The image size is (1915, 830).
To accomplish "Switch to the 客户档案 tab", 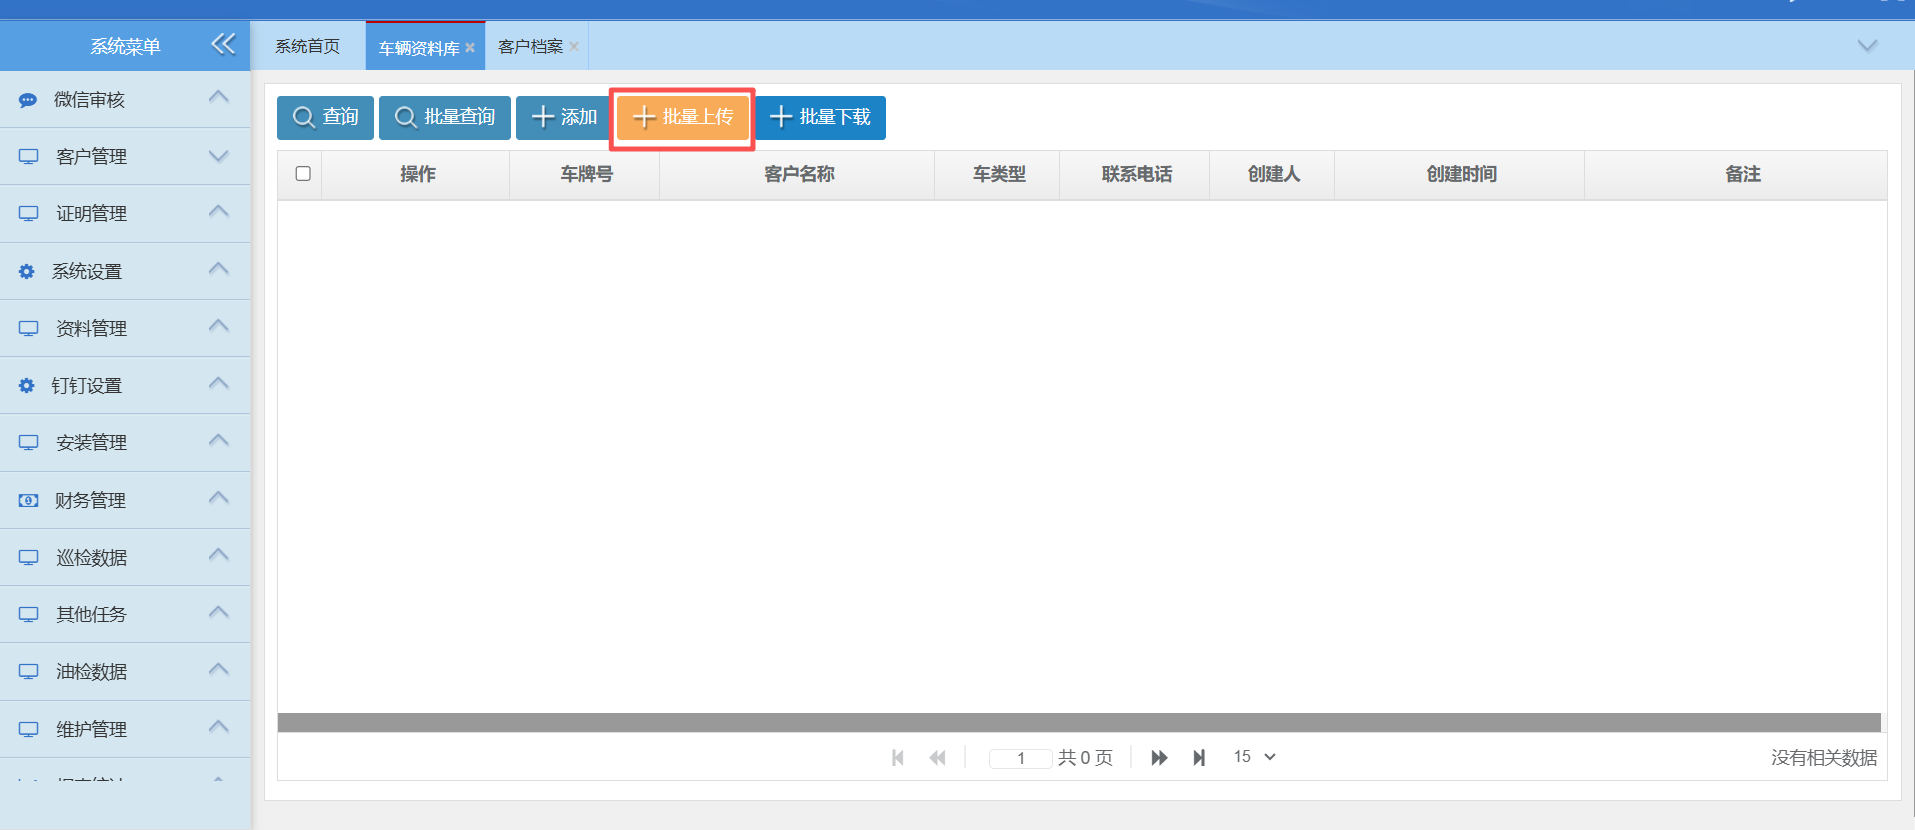I will (x=530, y=47).
